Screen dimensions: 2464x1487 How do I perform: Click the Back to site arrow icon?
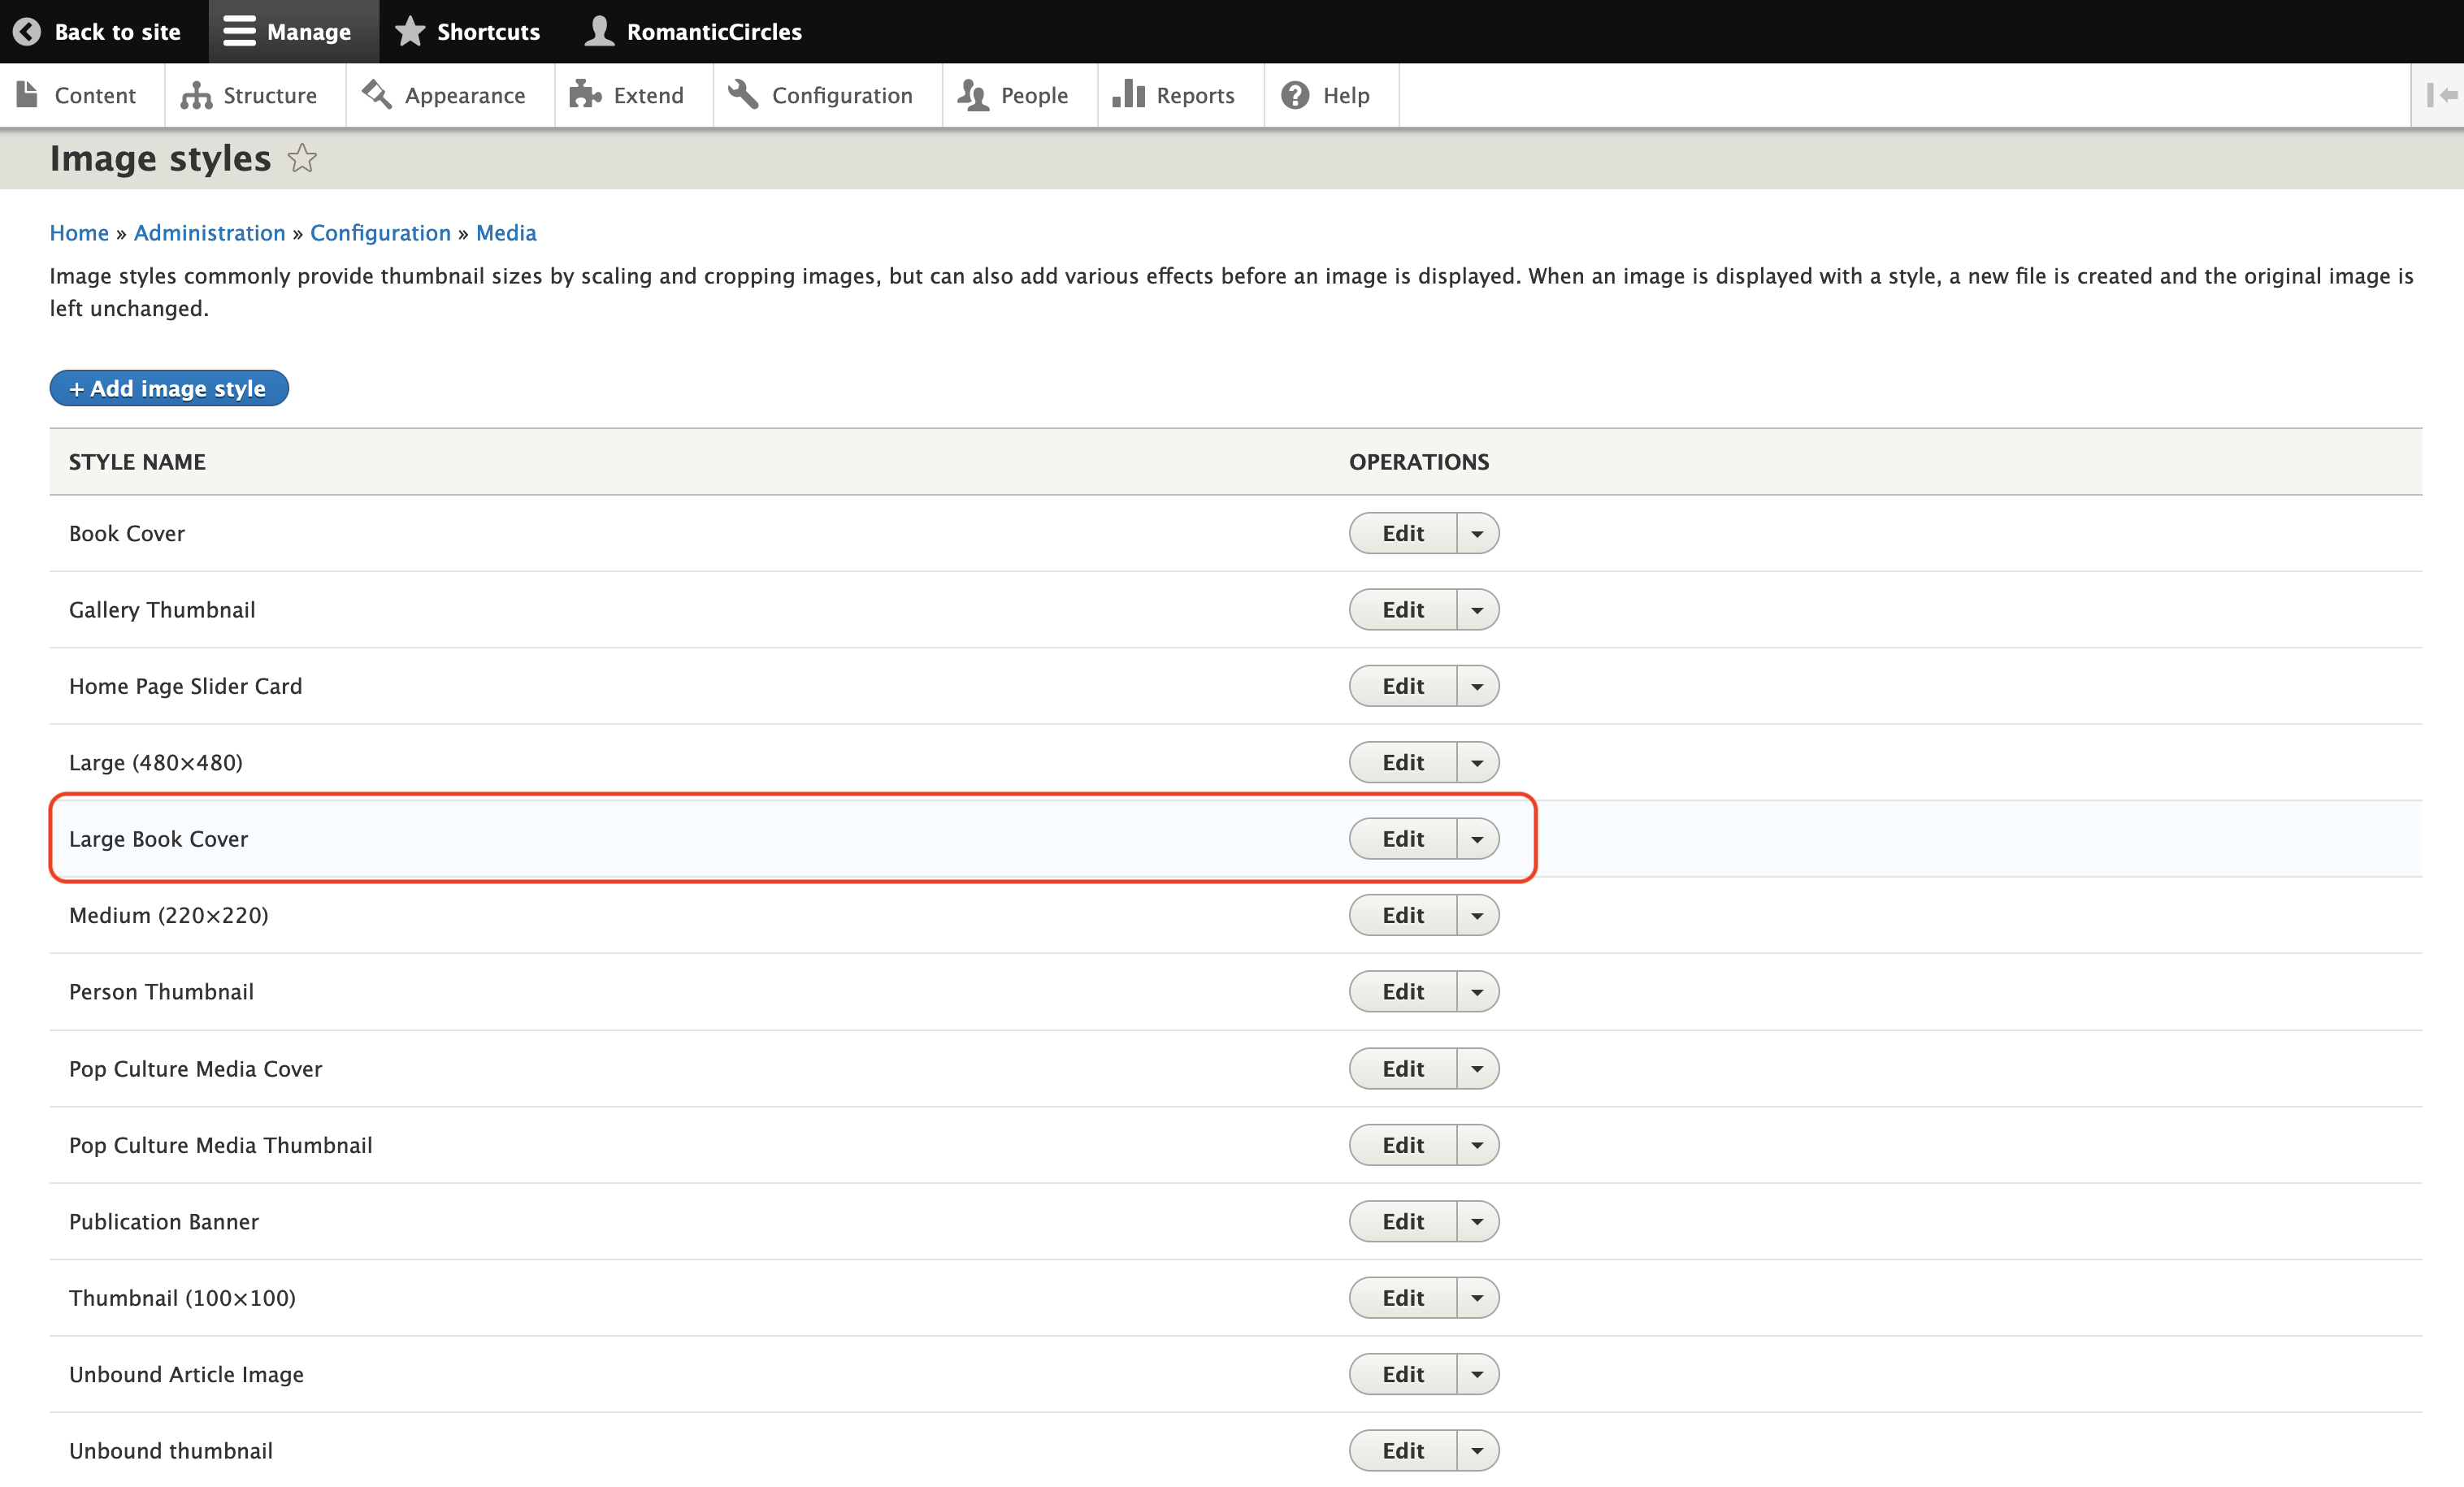(x=27, y=31)
